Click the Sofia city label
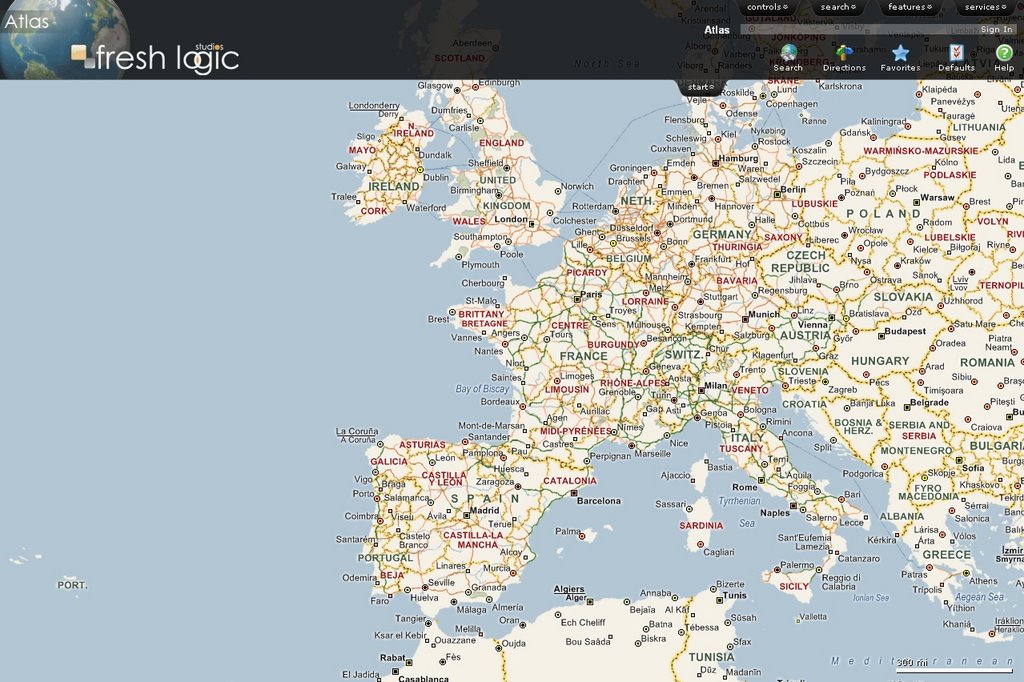1024x682 pixels. point(973,468)
